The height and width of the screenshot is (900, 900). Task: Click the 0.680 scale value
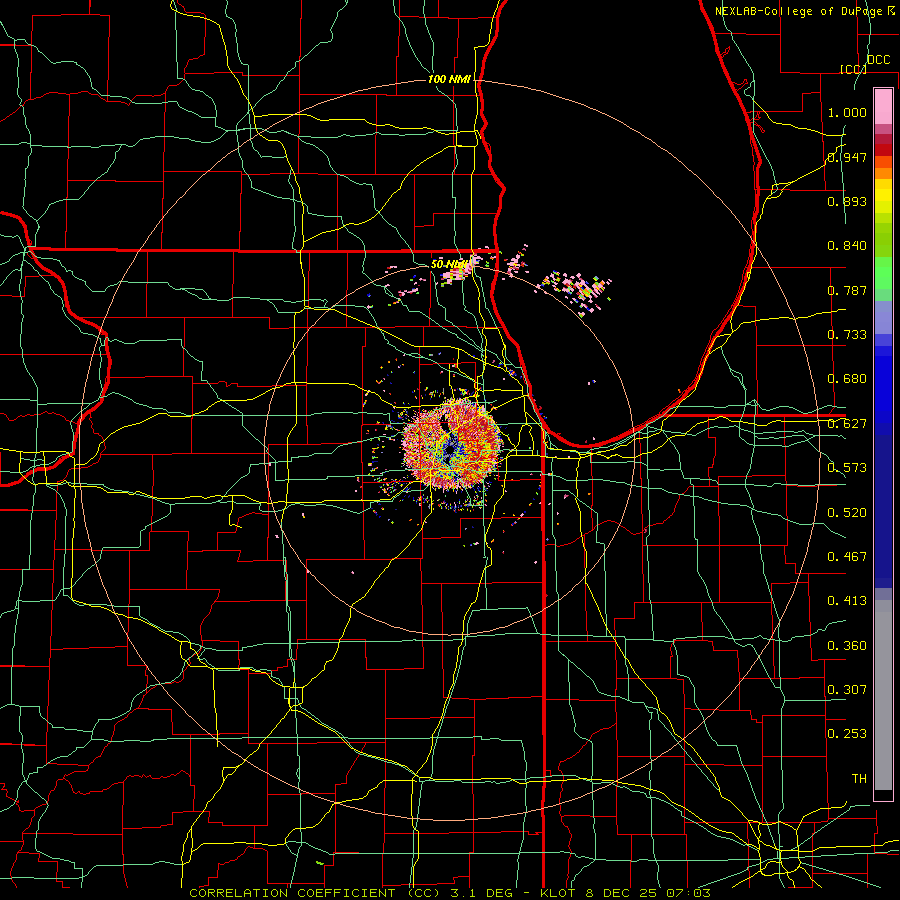(847, 379)
